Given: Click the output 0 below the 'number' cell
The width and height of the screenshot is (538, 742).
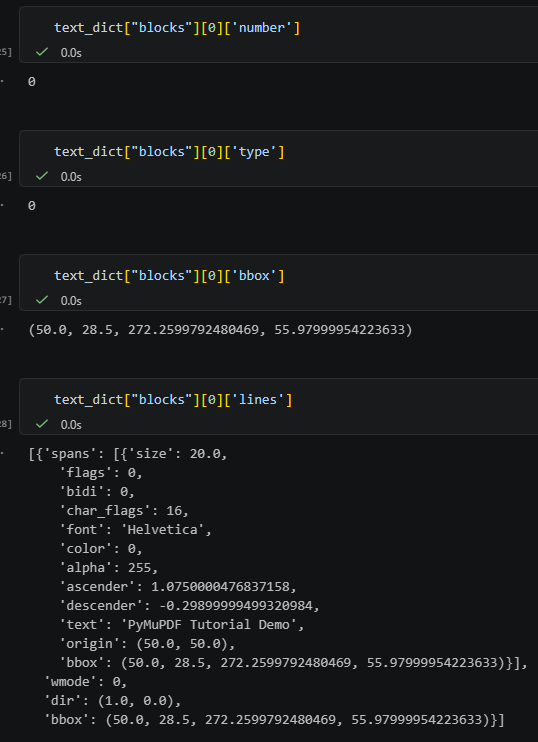Looking at the screenshot, I should [32, 82].
